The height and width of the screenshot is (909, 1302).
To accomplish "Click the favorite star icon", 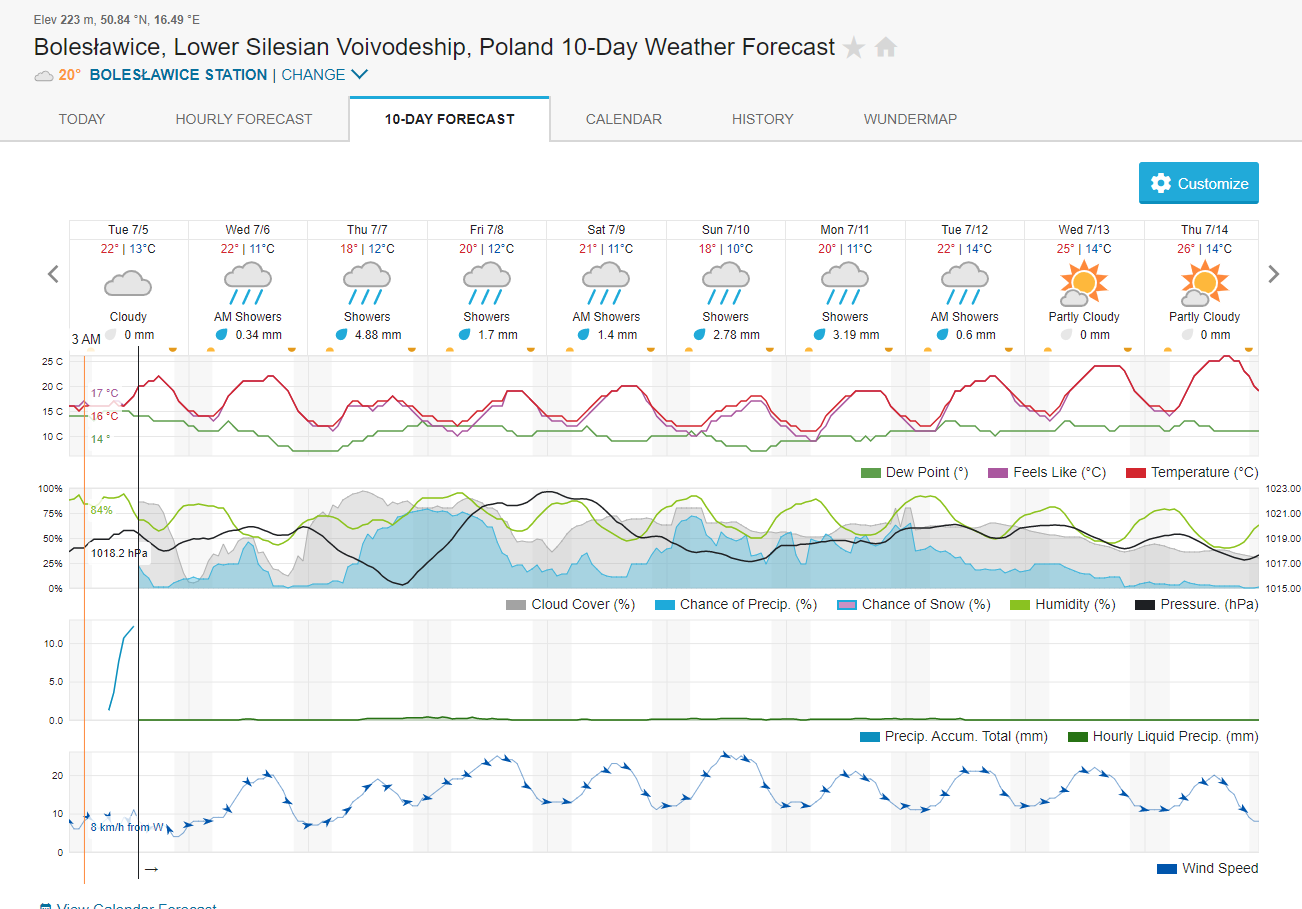I will (x=853, y=48).
